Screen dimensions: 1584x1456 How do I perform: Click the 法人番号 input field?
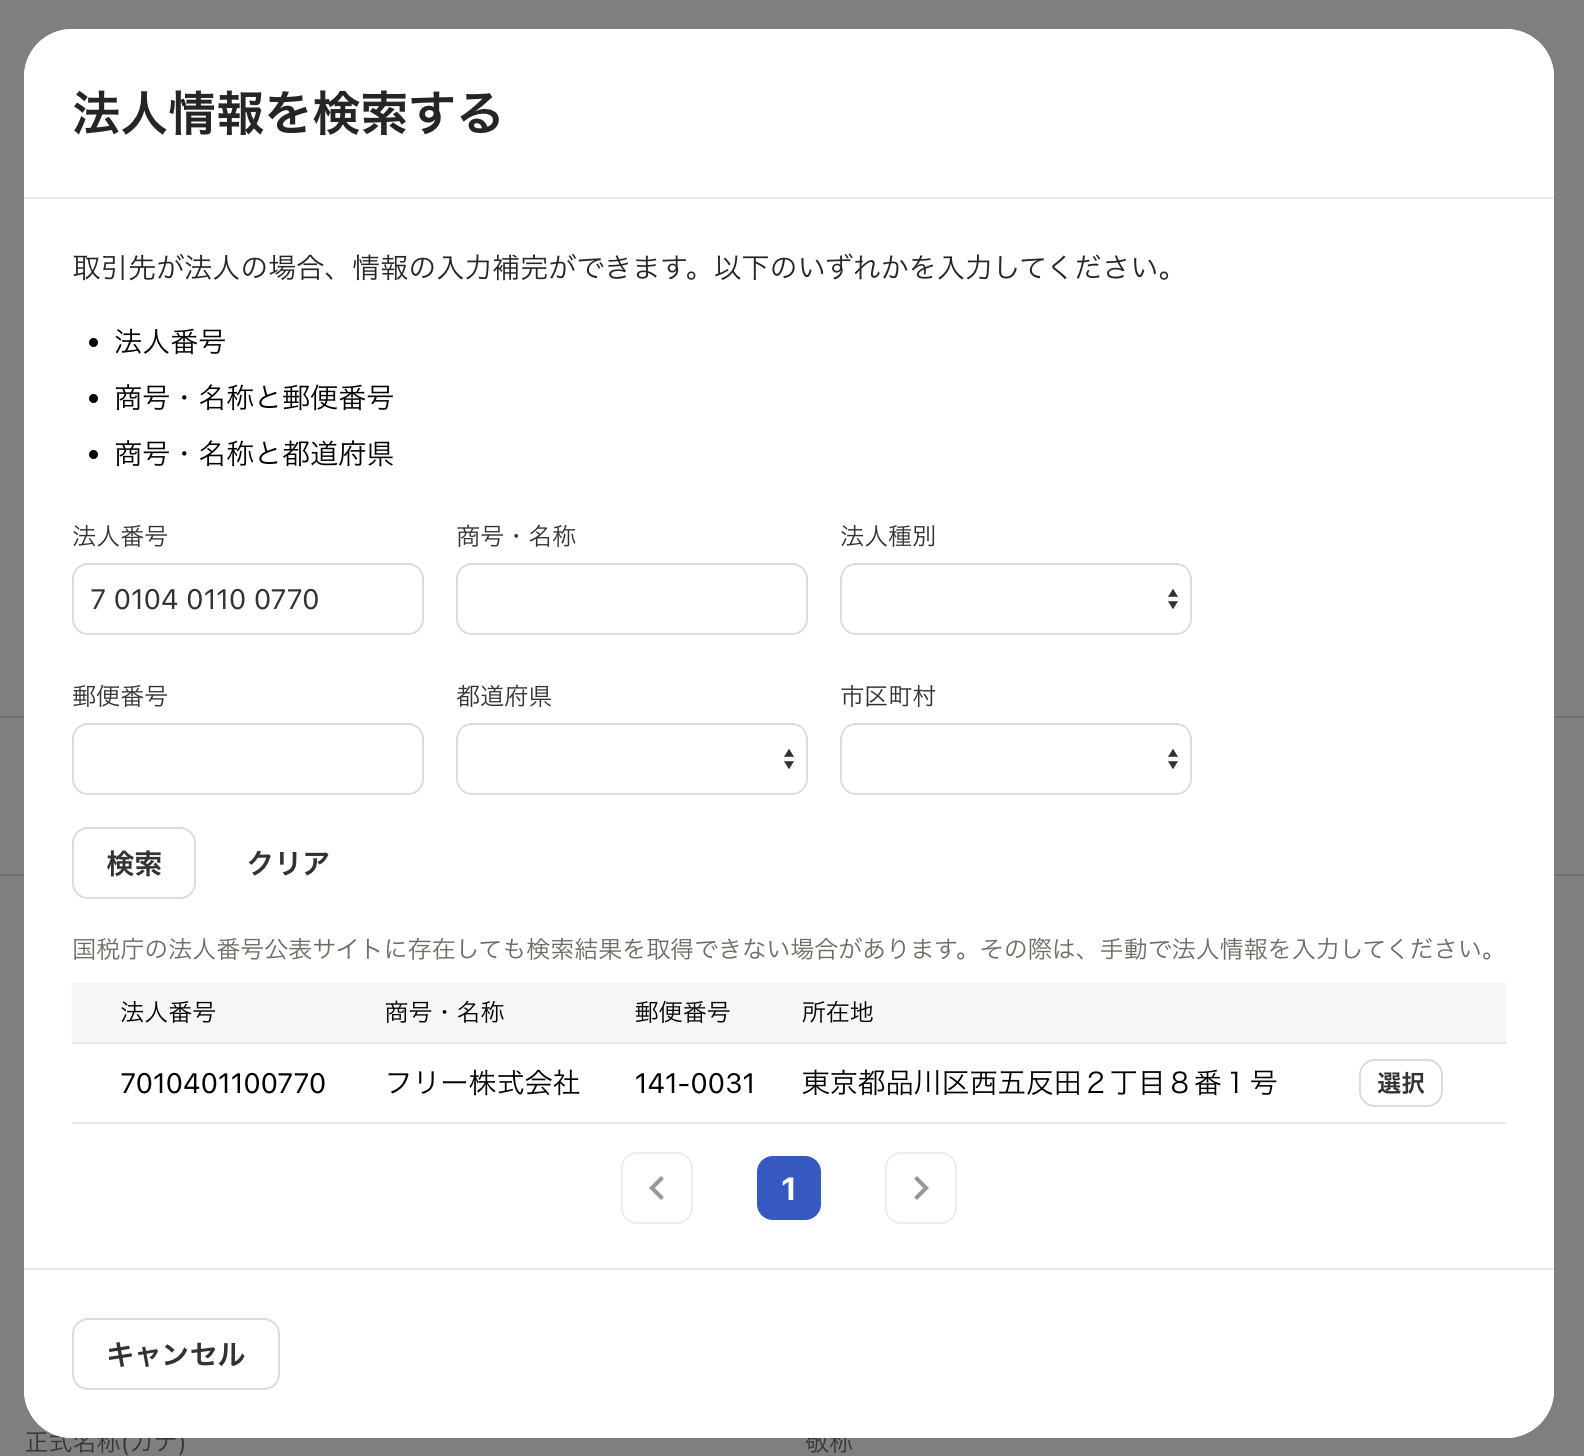coord(248,599)
